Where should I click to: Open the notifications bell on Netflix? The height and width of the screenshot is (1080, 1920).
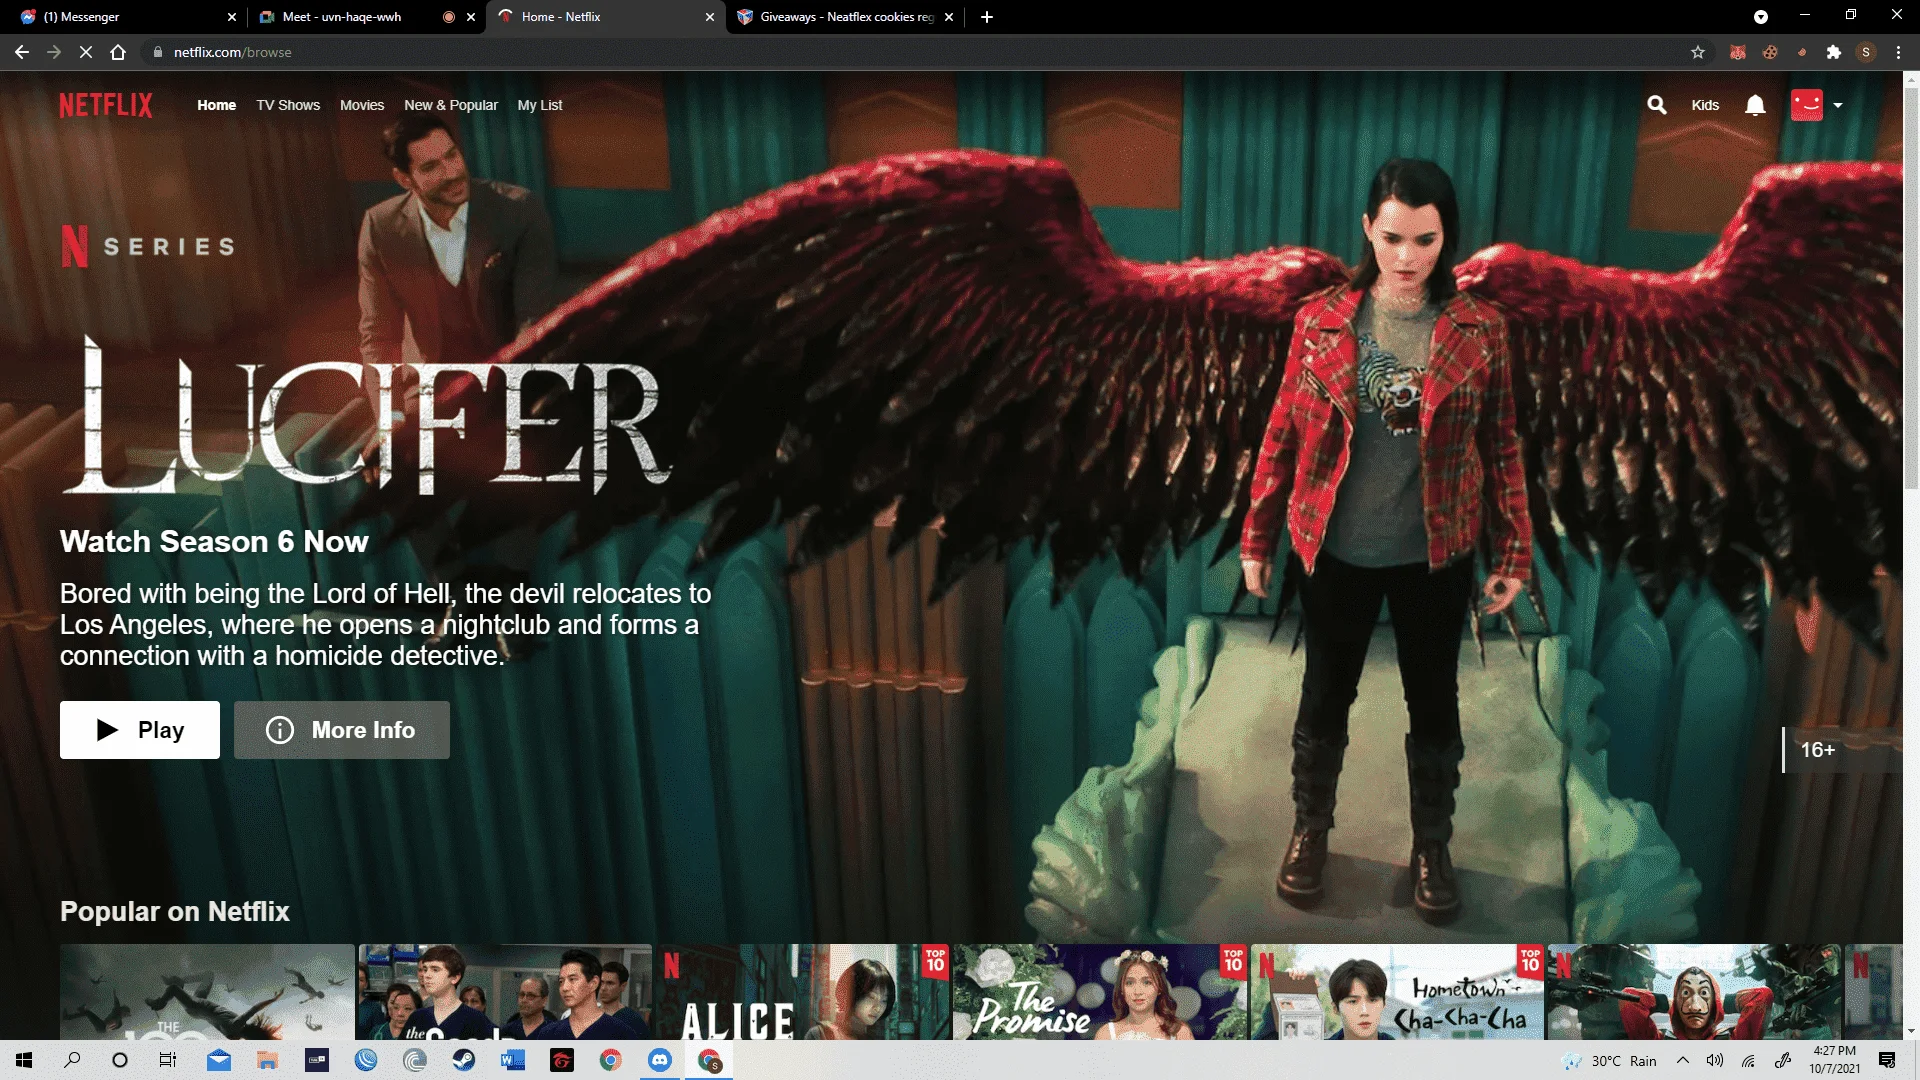tap(1755, 105)
